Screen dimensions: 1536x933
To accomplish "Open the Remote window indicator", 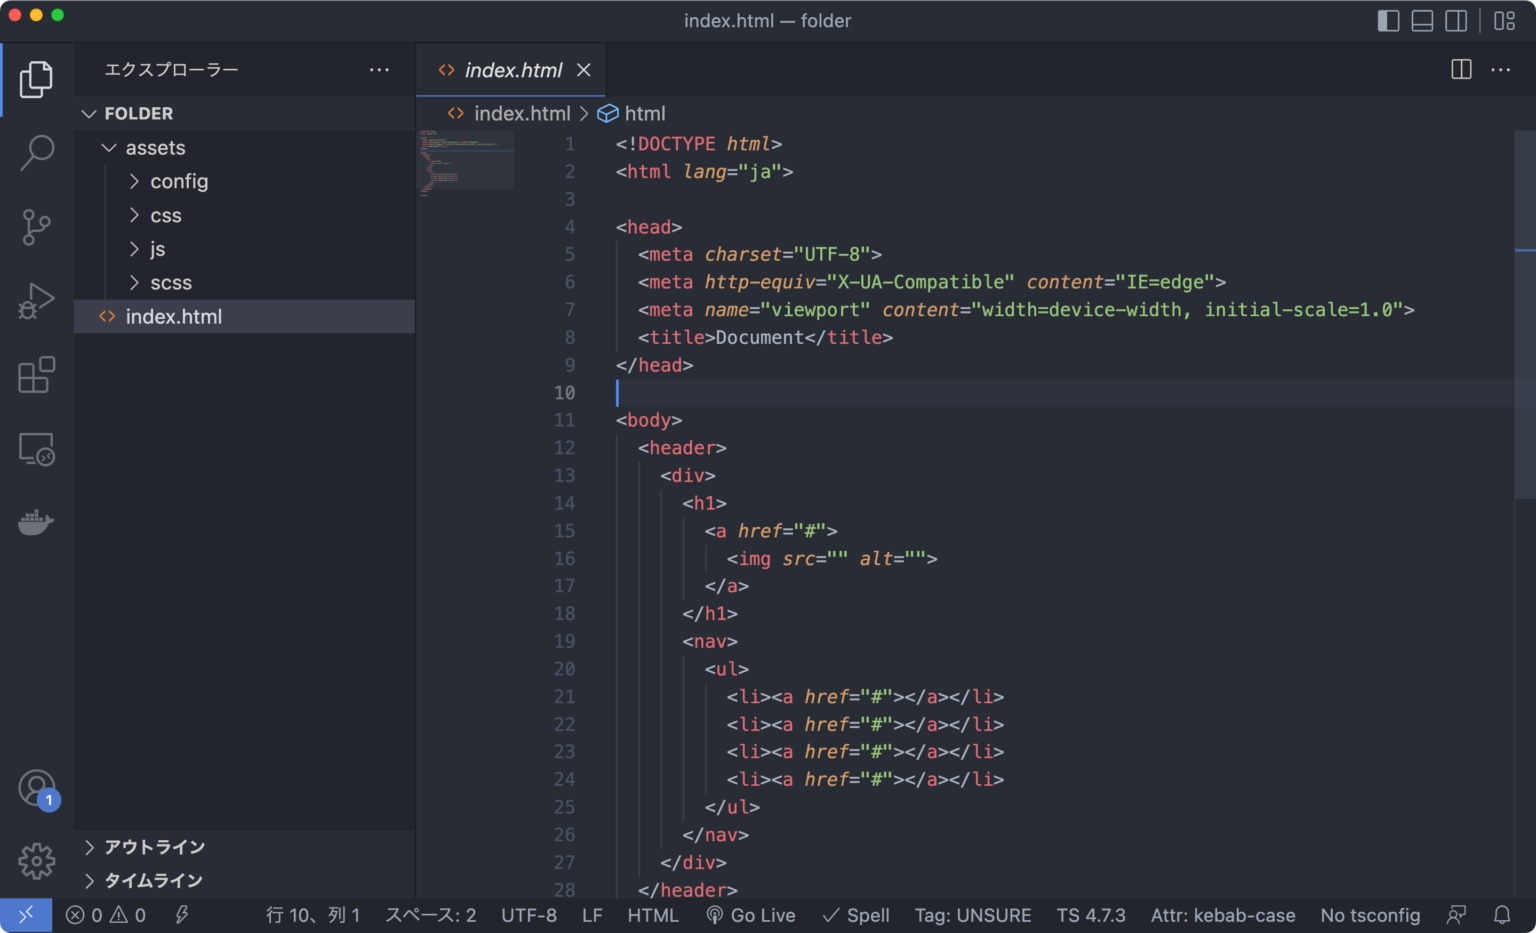I will click(26, 915).
